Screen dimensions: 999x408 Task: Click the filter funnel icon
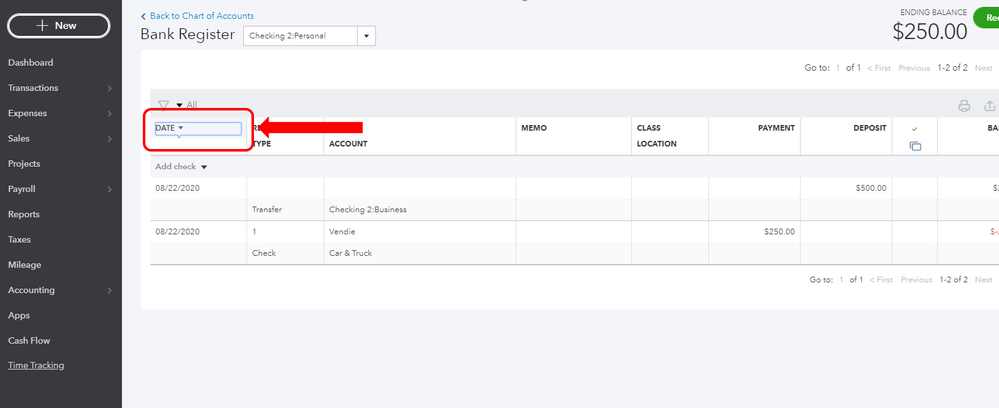tap(164, 105)
